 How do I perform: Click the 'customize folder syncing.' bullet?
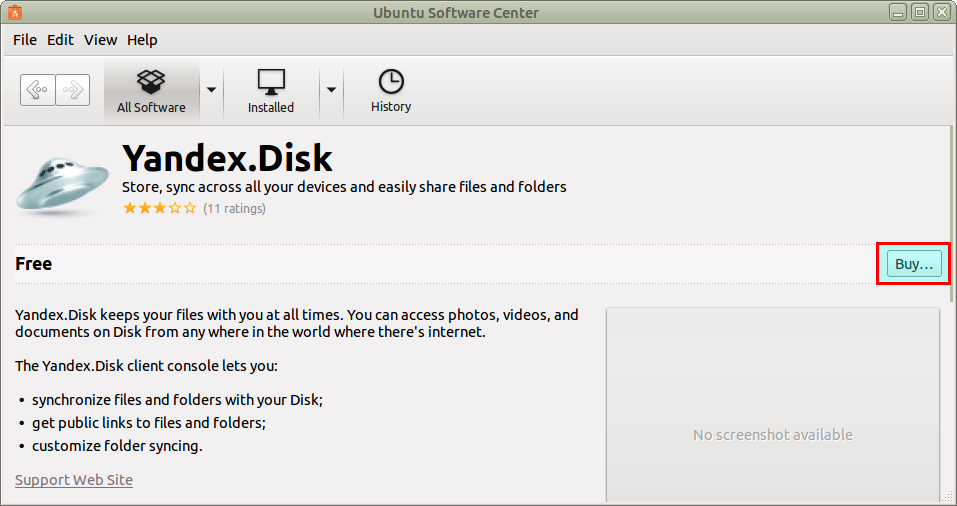pyautogui.click(x=117, y=446)
